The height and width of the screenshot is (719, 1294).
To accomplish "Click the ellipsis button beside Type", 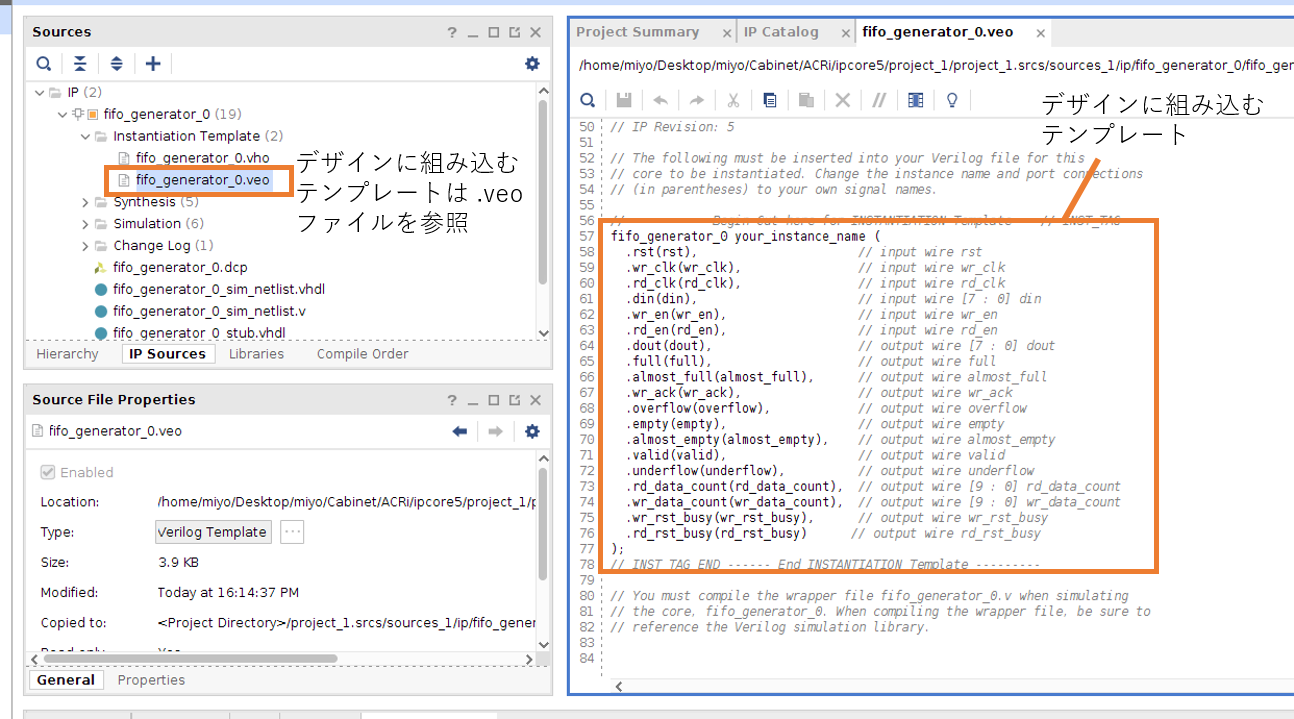I will (292, 532).
